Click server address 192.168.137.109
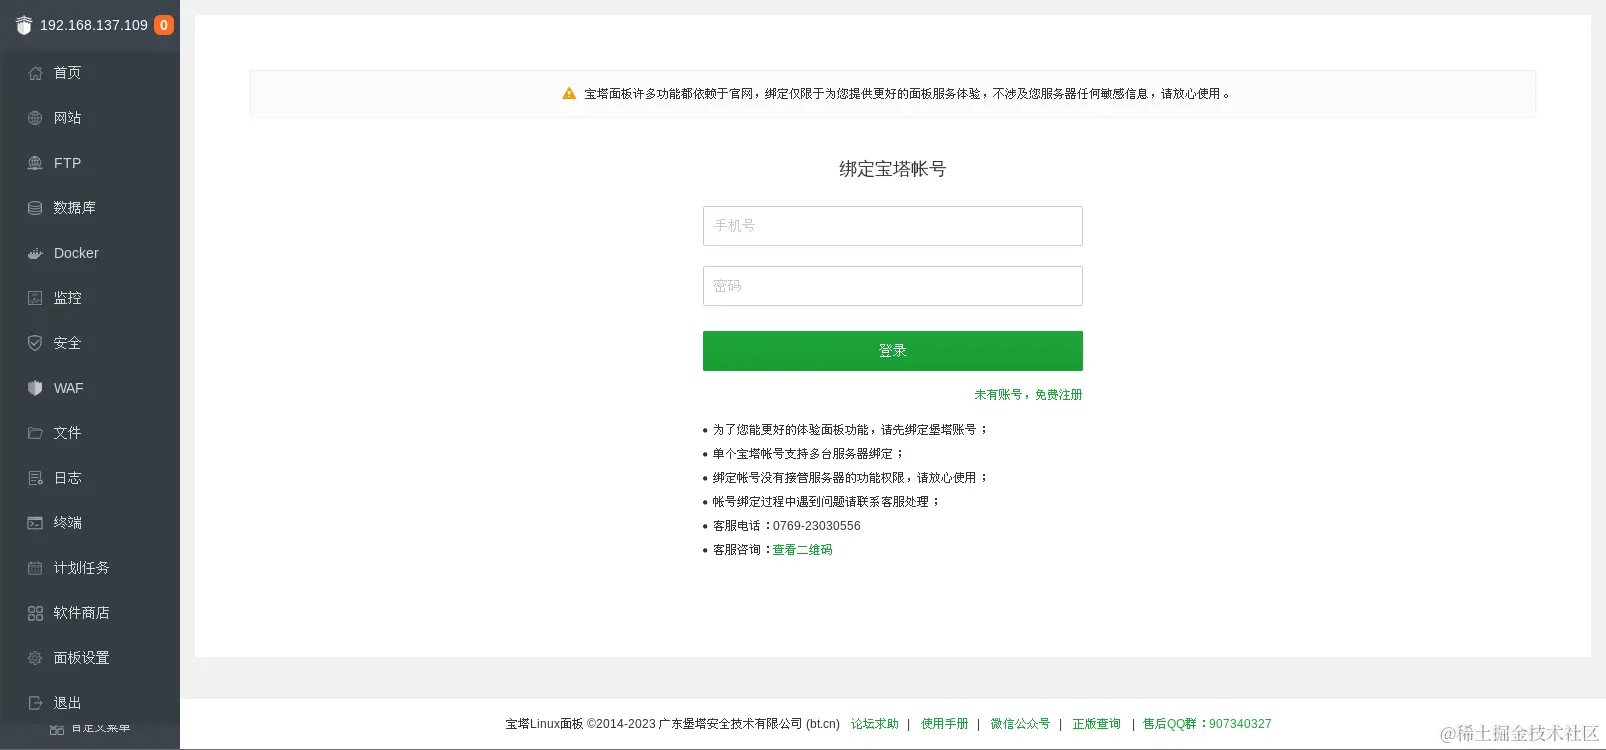The height and width of the screenshot is (750, 1606). 94,25
